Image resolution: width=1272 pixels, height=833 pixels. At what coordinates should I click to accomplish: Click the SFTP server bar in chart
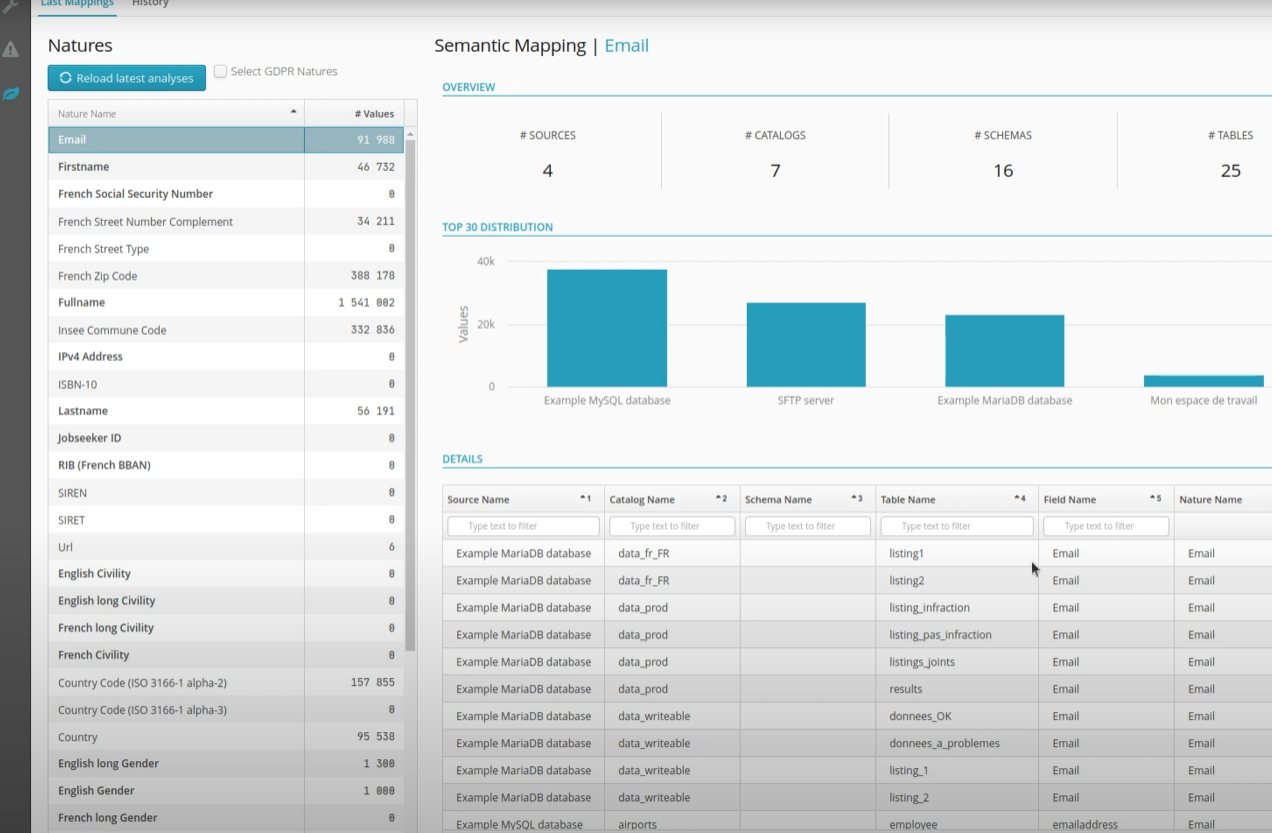[805, 344]
